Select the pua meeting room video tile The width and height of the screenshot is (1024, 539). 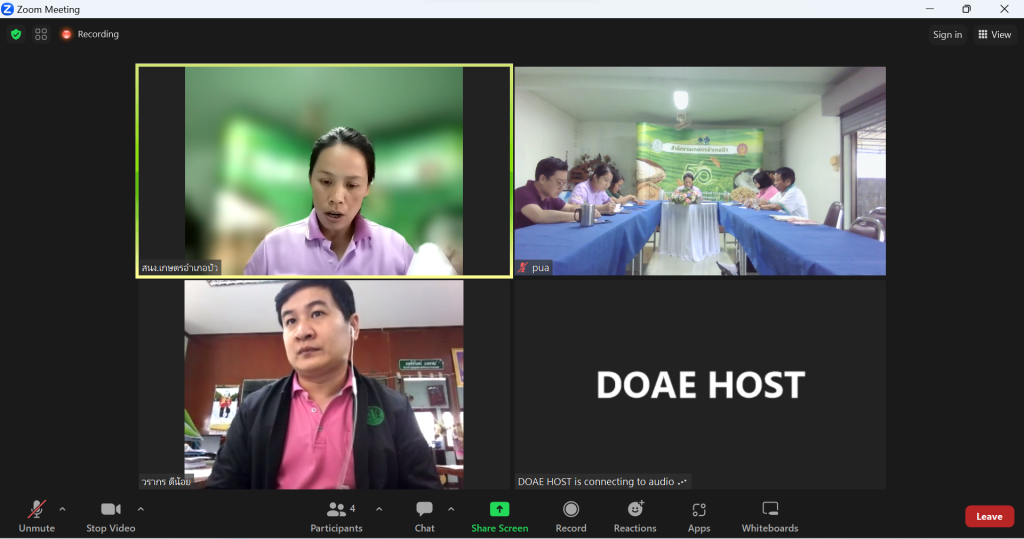click(x=700, y=170)
